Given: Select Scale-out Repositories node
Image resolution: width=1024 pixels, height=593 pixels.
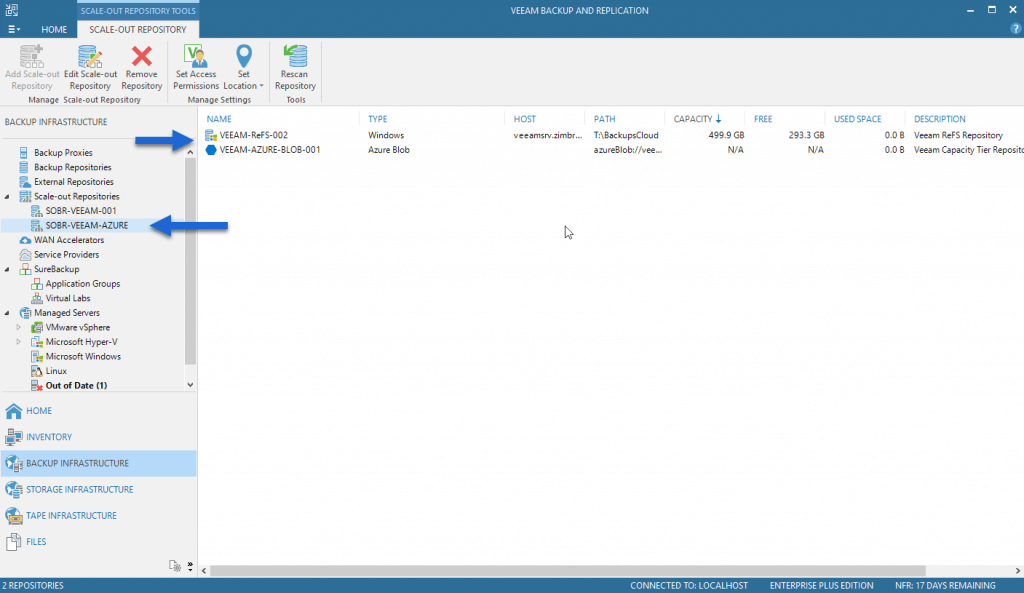Looking at the screenshot, I should pos(76,197).
